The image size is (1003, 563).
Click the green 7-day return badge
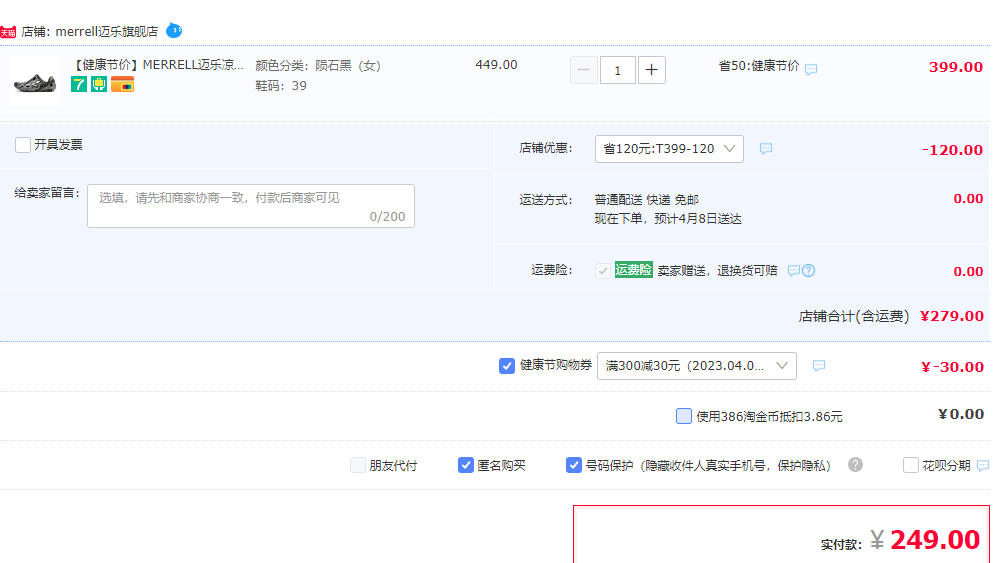click(x=79, y=84)
